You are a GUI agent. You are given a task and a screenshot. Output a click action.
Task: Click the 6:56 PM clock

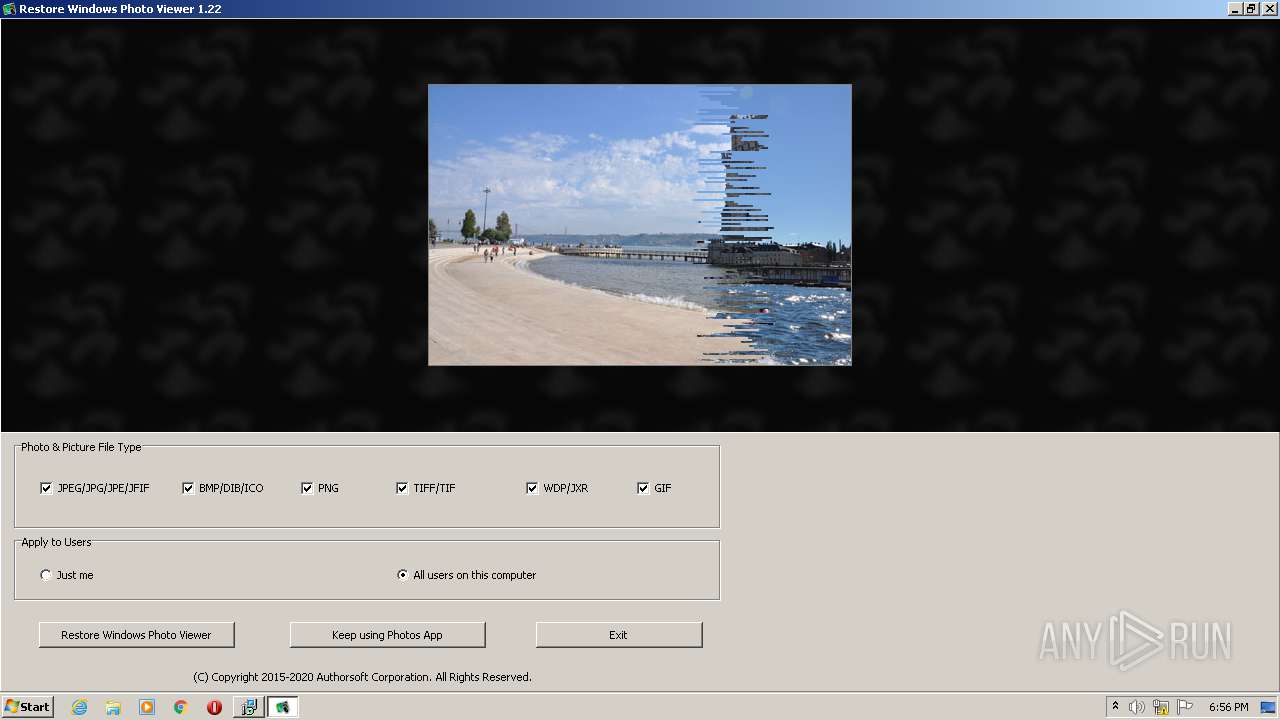point(1228,707)
